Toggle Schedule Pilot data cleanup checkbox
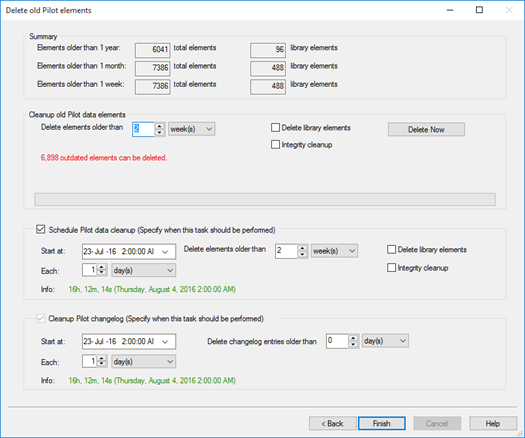Screen dimensions: 525x438 tap(41, 229)
